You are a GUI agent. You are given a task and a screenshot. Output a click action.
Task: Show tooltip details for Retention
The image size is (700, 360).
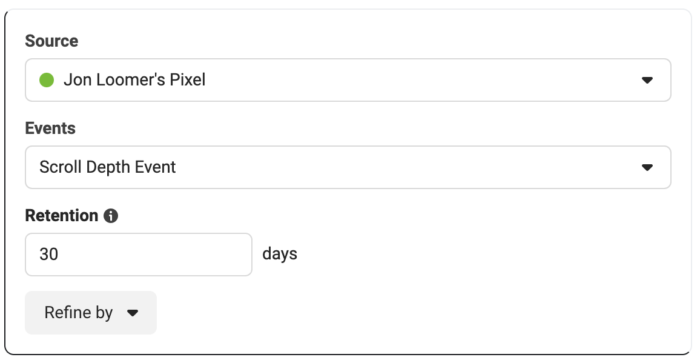(111, 216)
